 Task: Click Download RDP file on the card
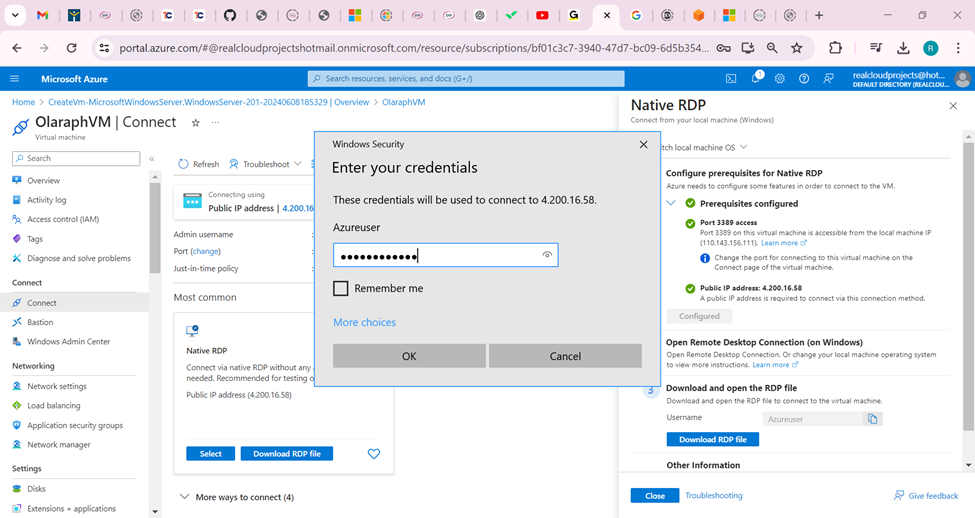pyautogui.click(x=287, y=454)
